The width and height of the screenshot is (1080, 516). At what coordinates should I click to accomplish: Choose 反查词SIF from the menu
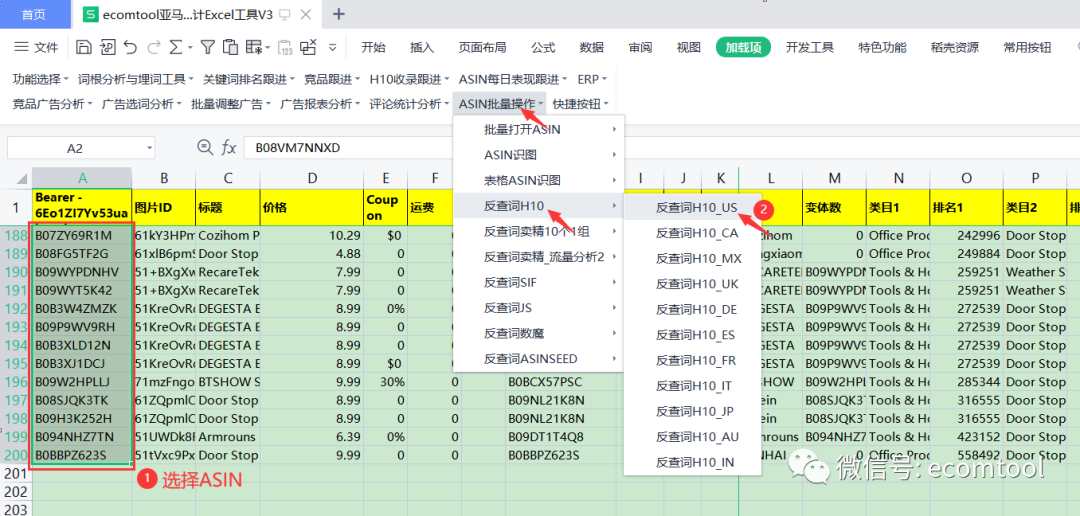click(x=539, y=282)
